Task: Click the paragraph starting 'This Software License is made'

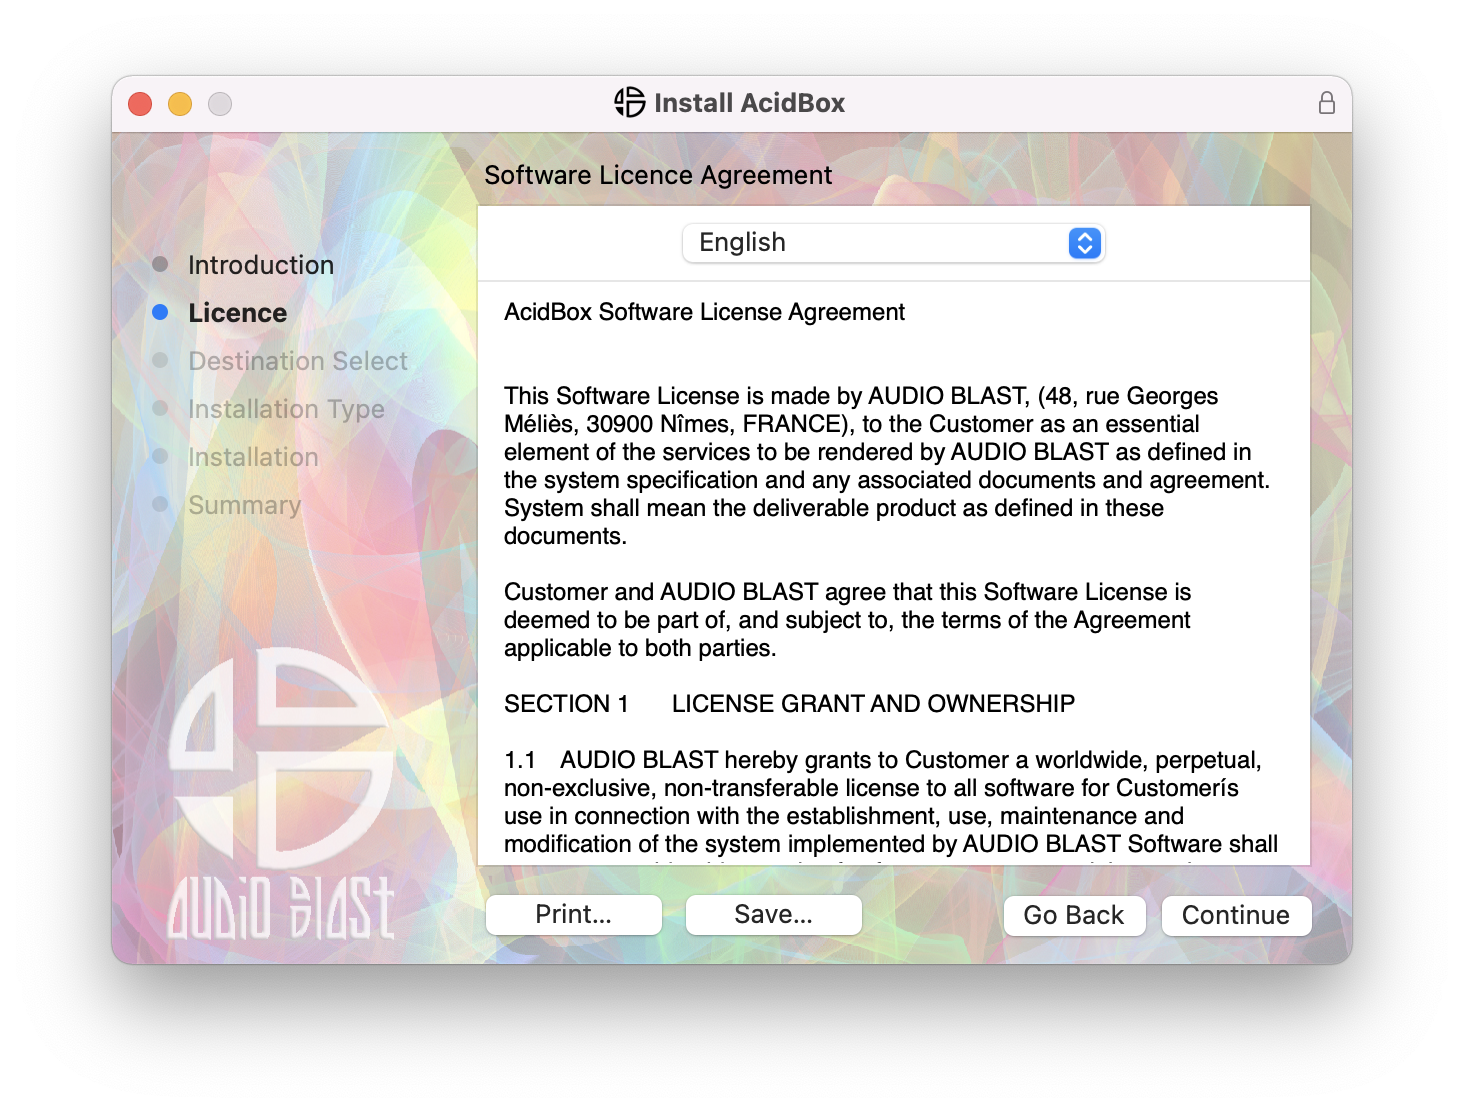Action: pyautogui.click(x=887, y=466)
